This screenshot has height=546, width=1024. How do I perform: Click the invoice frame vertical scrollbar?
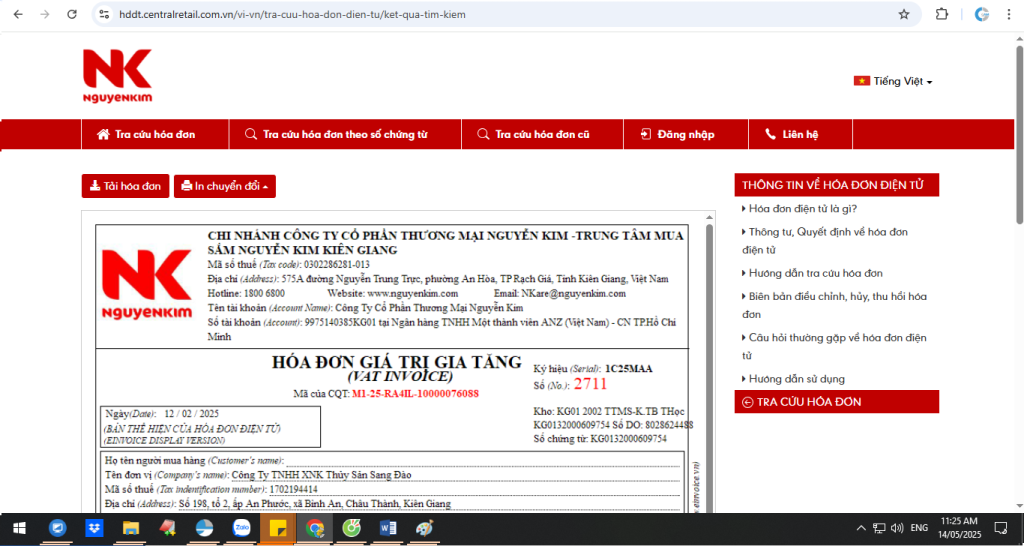[710, 366]
